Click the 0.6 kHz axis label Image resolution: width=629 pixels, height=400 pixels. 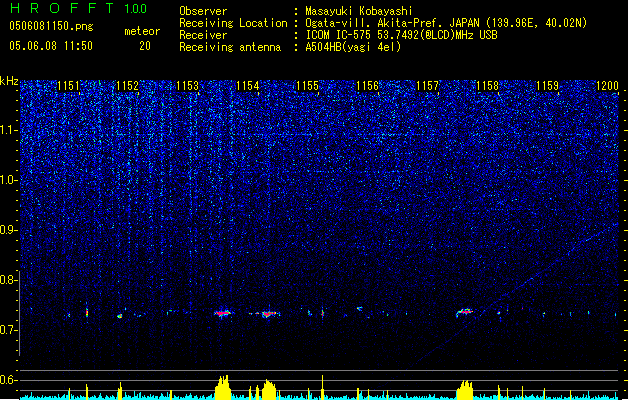tap(8, 380)
